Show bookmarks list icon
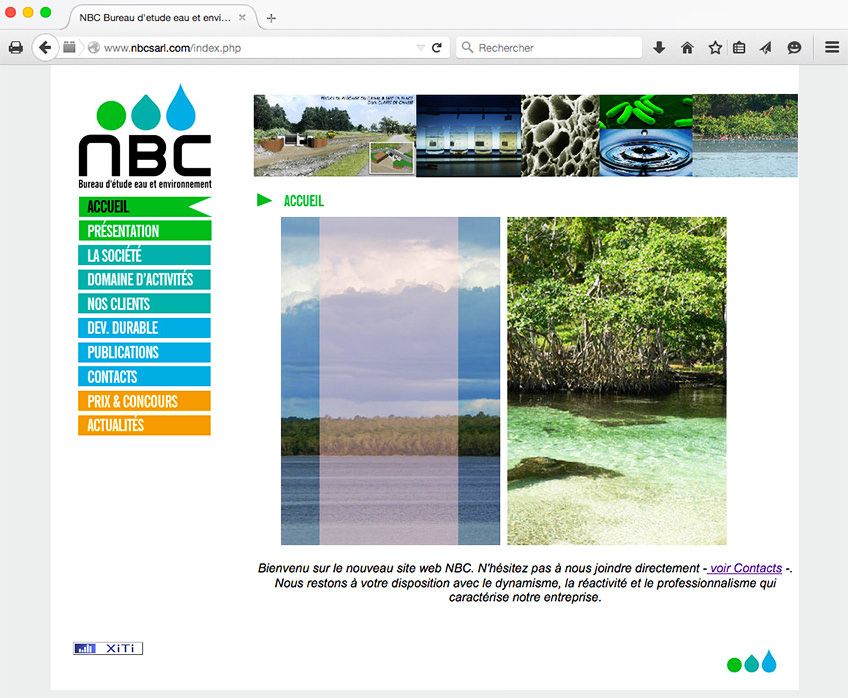The height and width of the screenshot is (698, 848). 739,47
